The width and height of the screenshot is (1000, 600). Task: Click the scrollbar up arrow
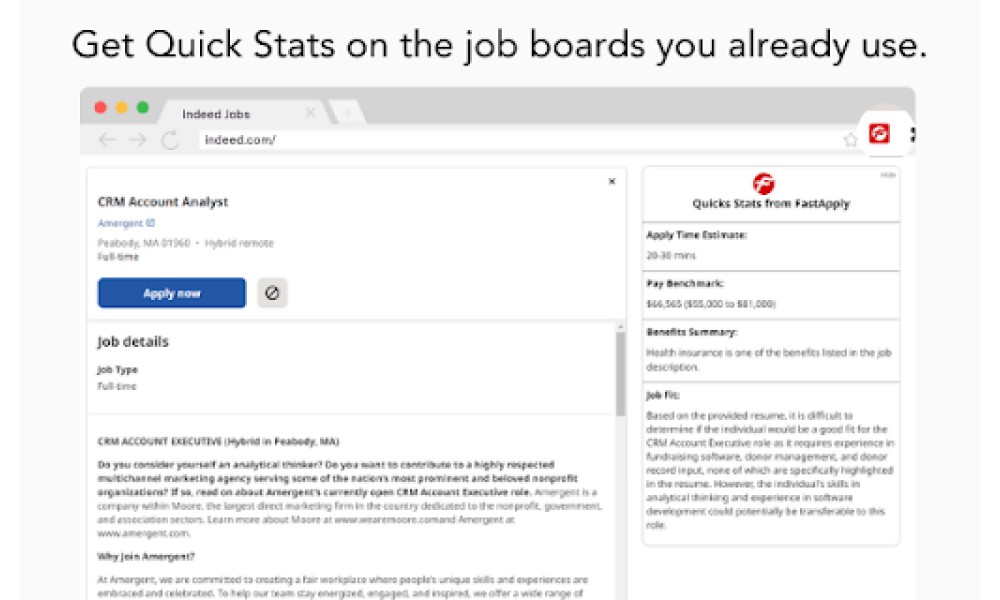[621, 327]
